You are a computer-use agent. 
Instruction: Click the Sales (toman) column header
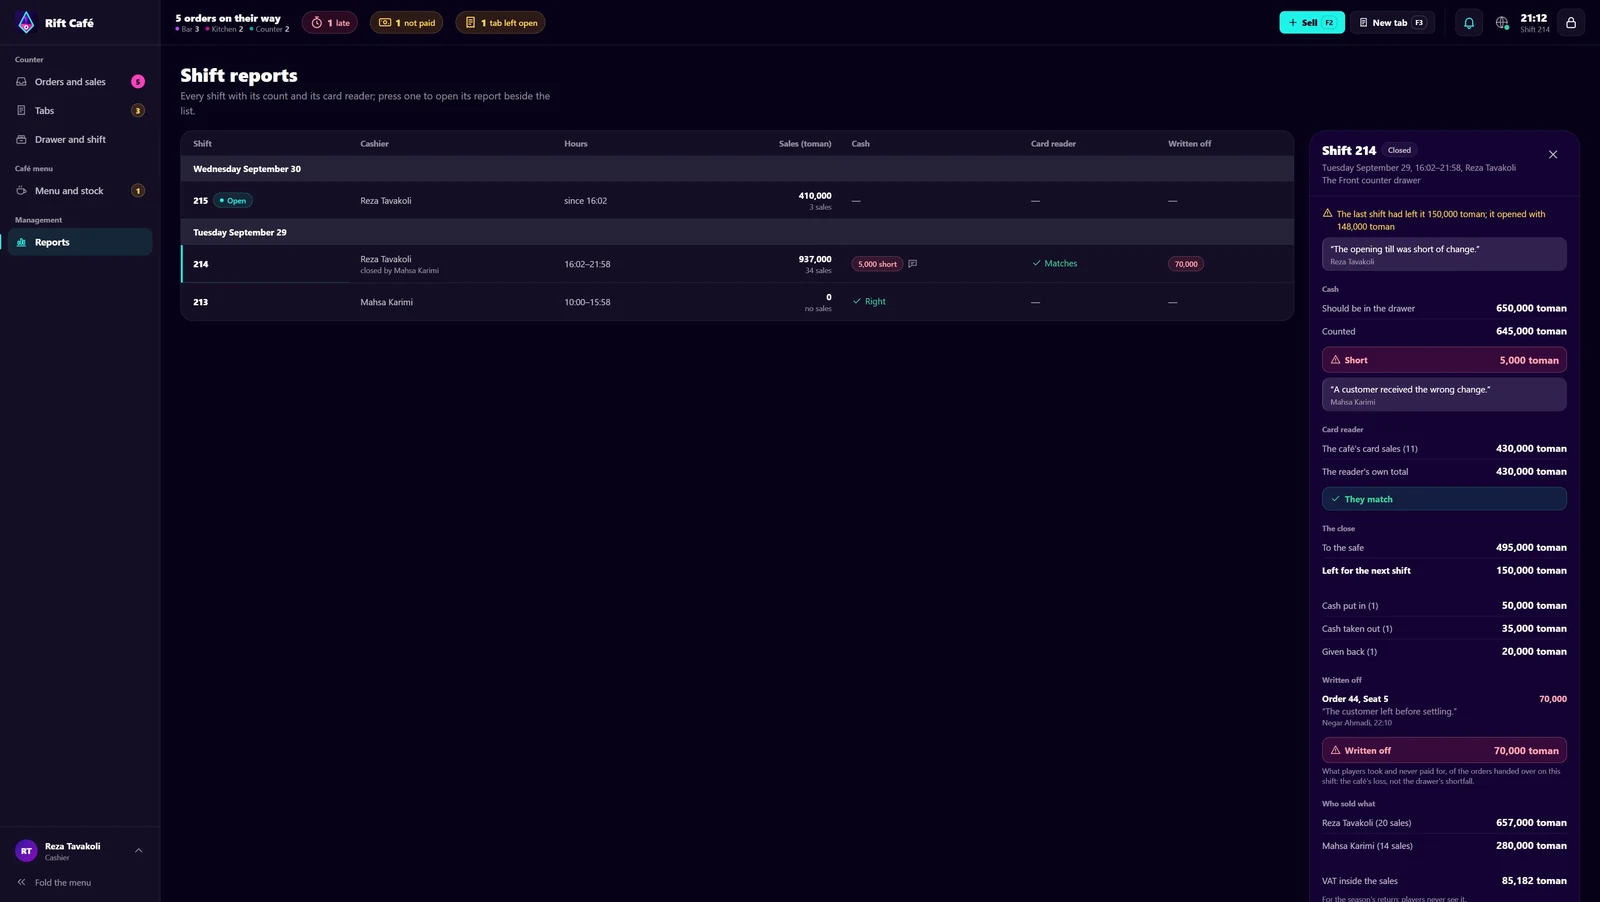(x=805, y=144)
